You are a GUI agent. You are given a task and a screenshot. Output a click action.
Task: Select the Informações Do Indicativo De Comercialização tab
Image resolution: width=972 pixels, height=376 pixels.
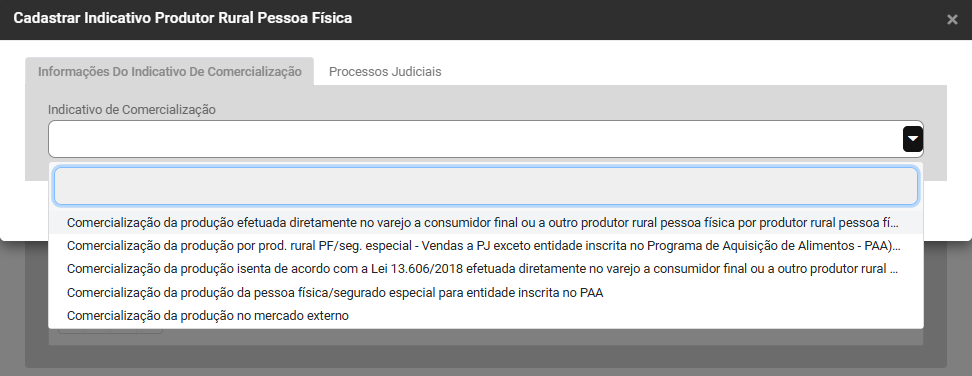pyautogui.click(x=169, y=71)
